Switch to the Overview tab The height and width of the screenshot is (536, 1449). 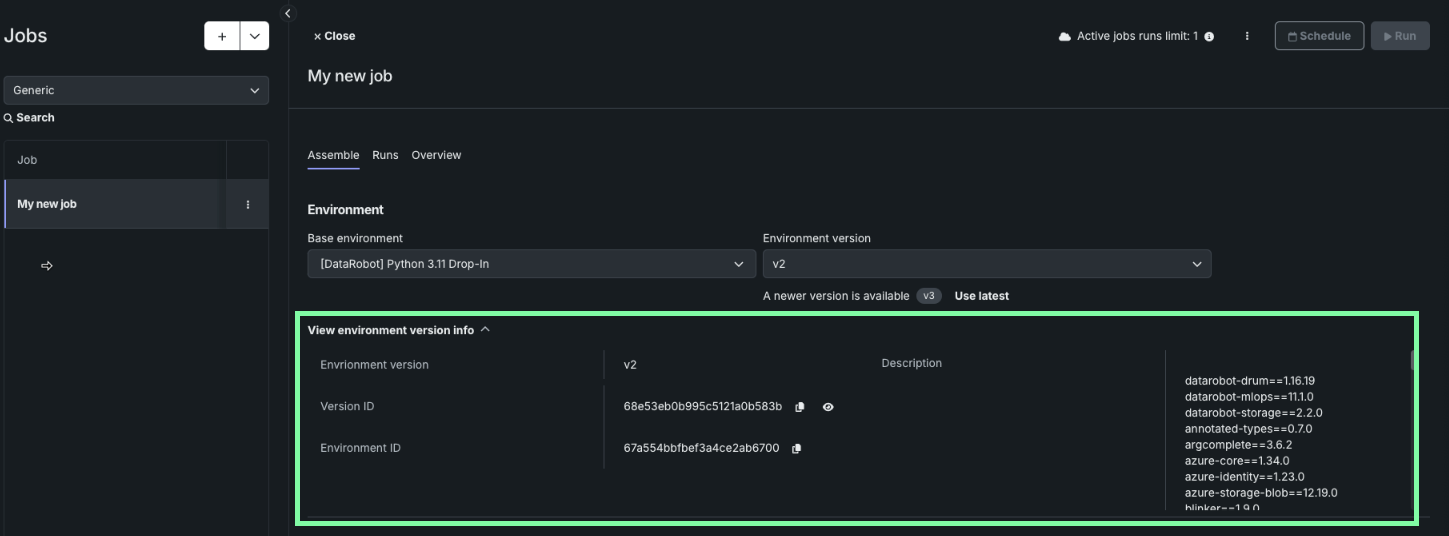(436, 155)
